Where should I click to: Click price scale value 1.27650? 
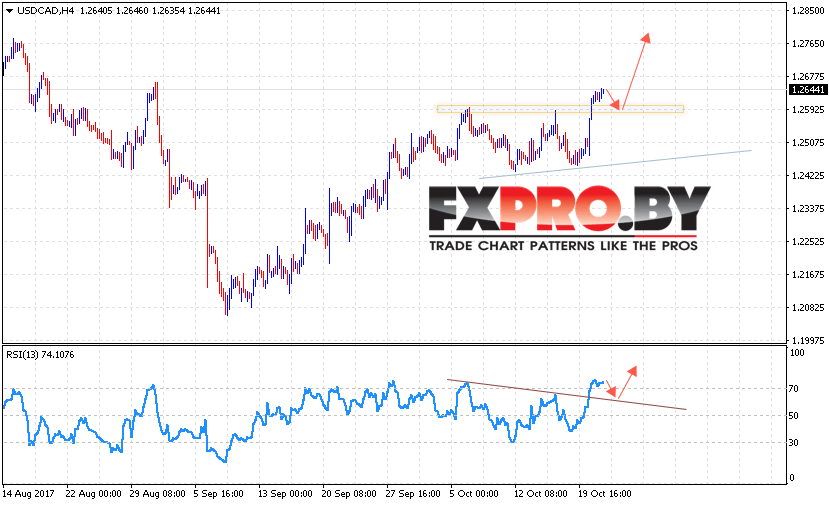[808, 43]
